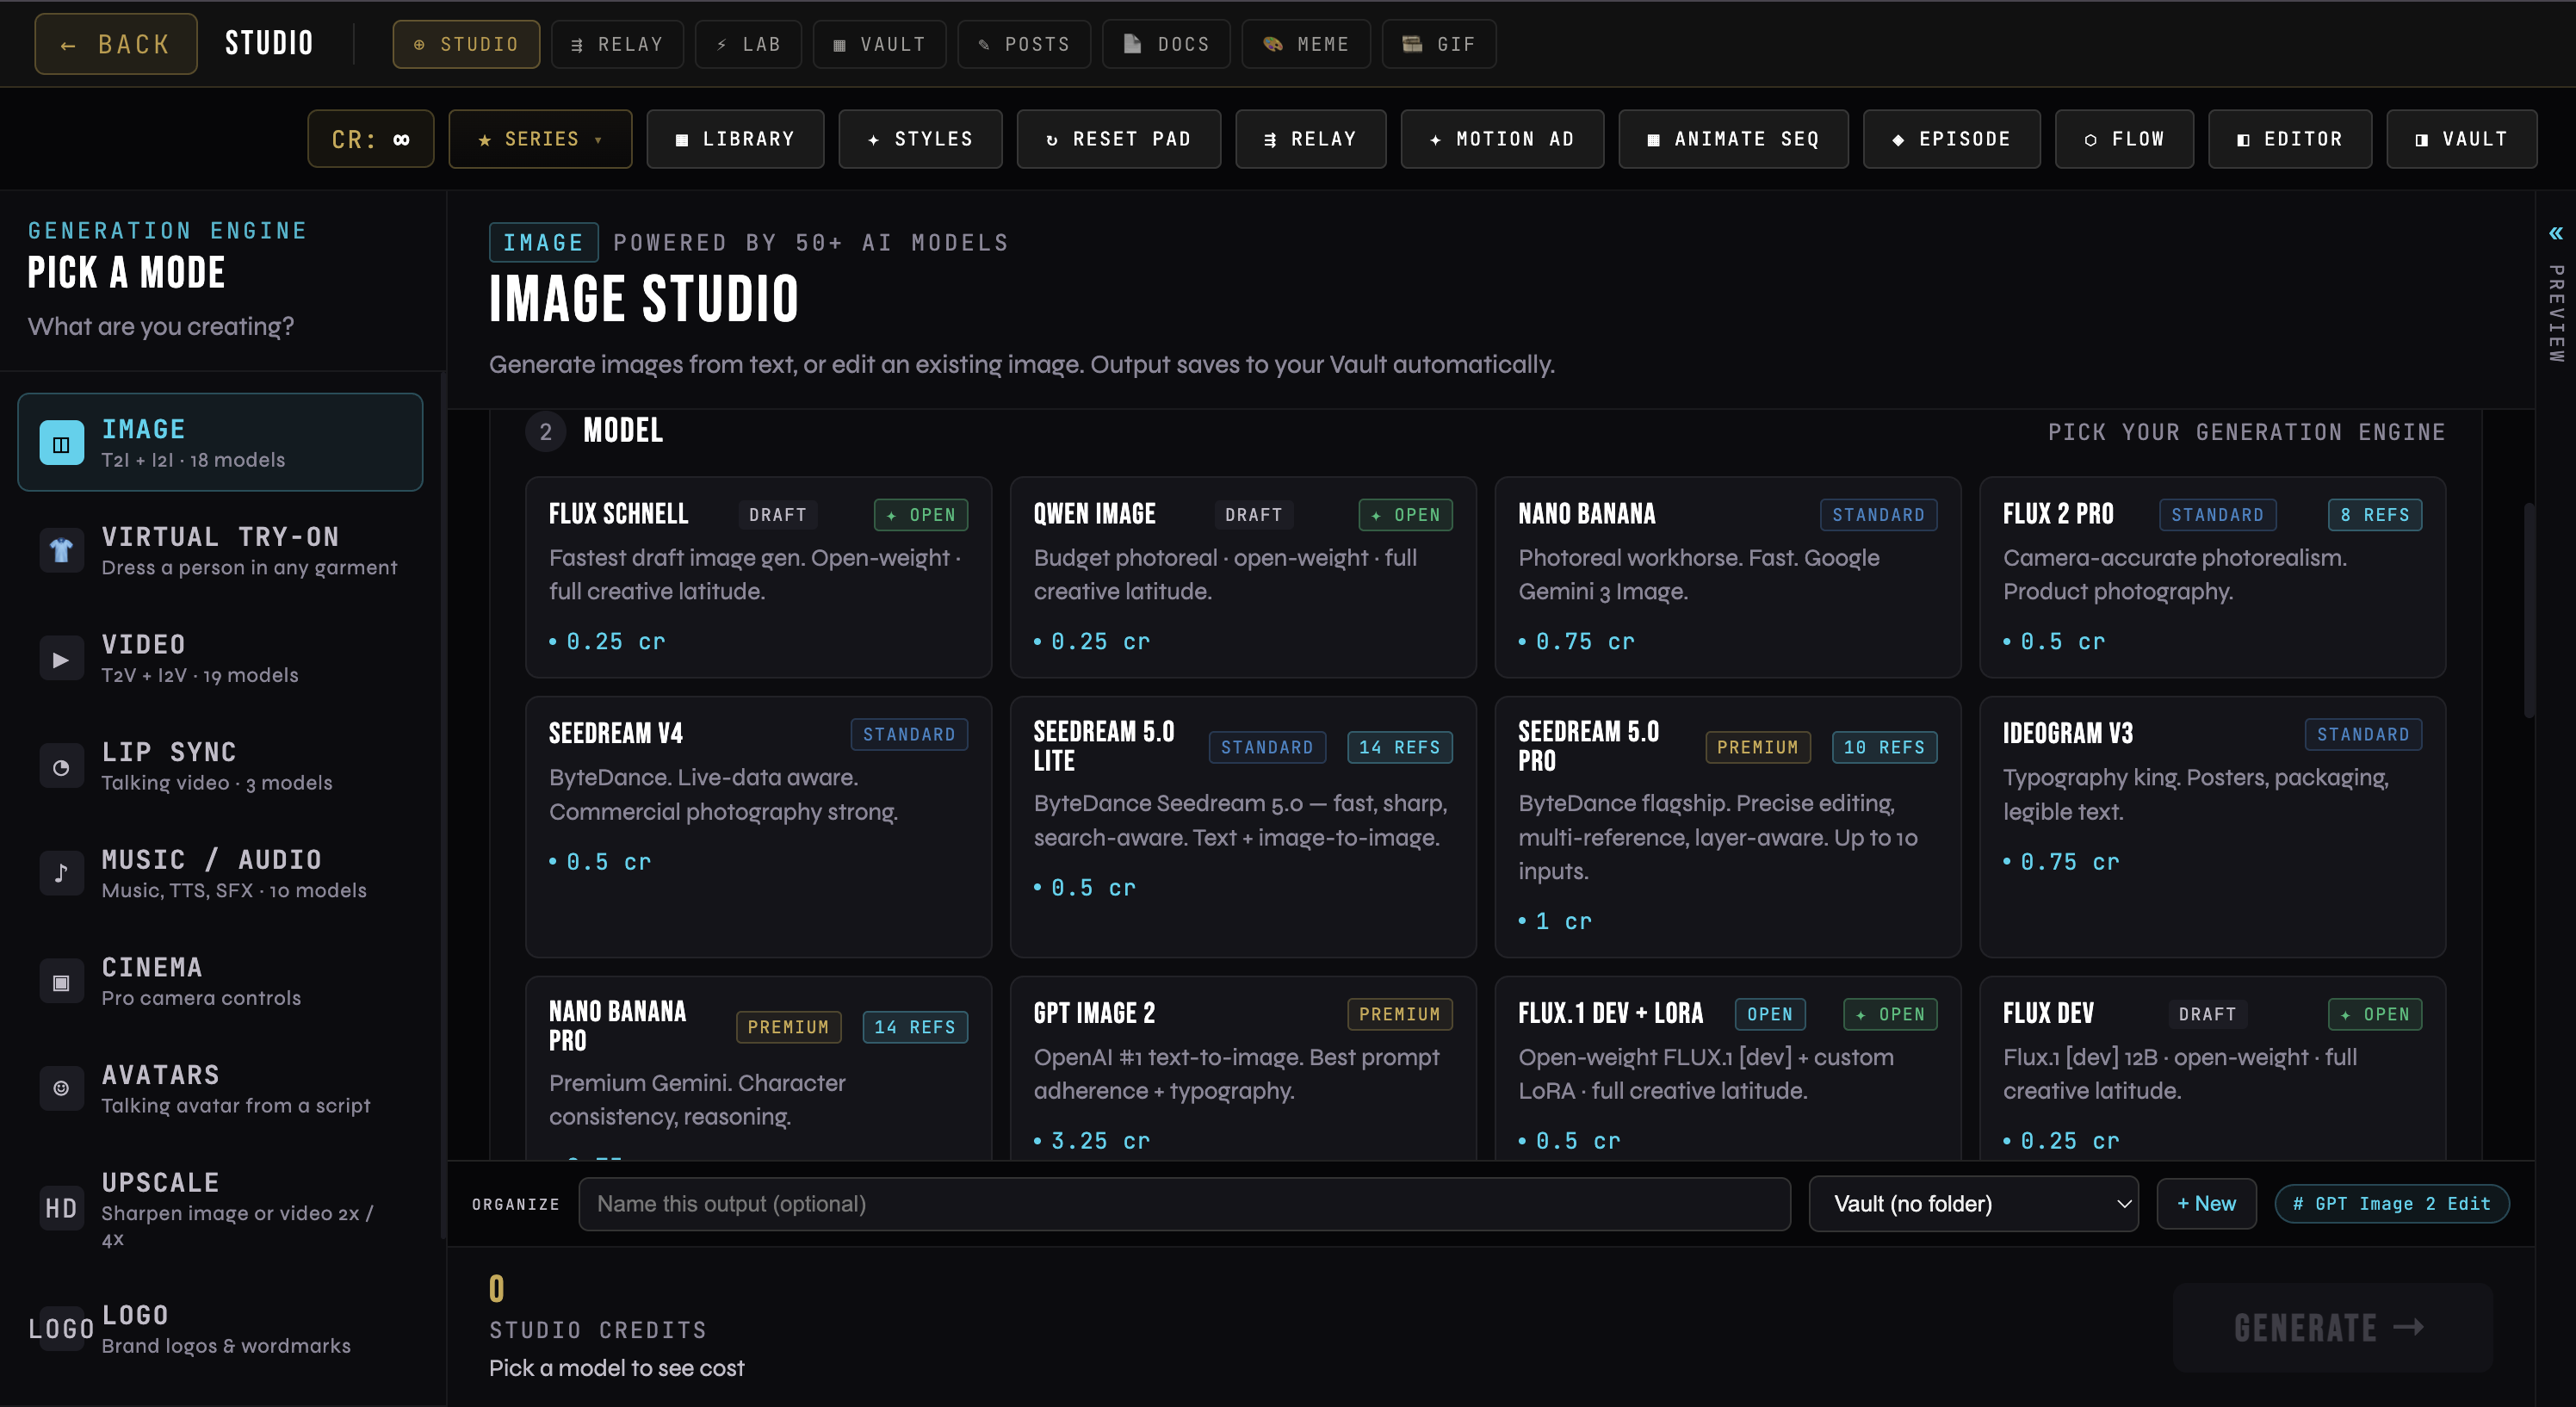This screenshot has height=1407, width=2576.
Task: Click the Name this output field
Action: (1184, 1204)
